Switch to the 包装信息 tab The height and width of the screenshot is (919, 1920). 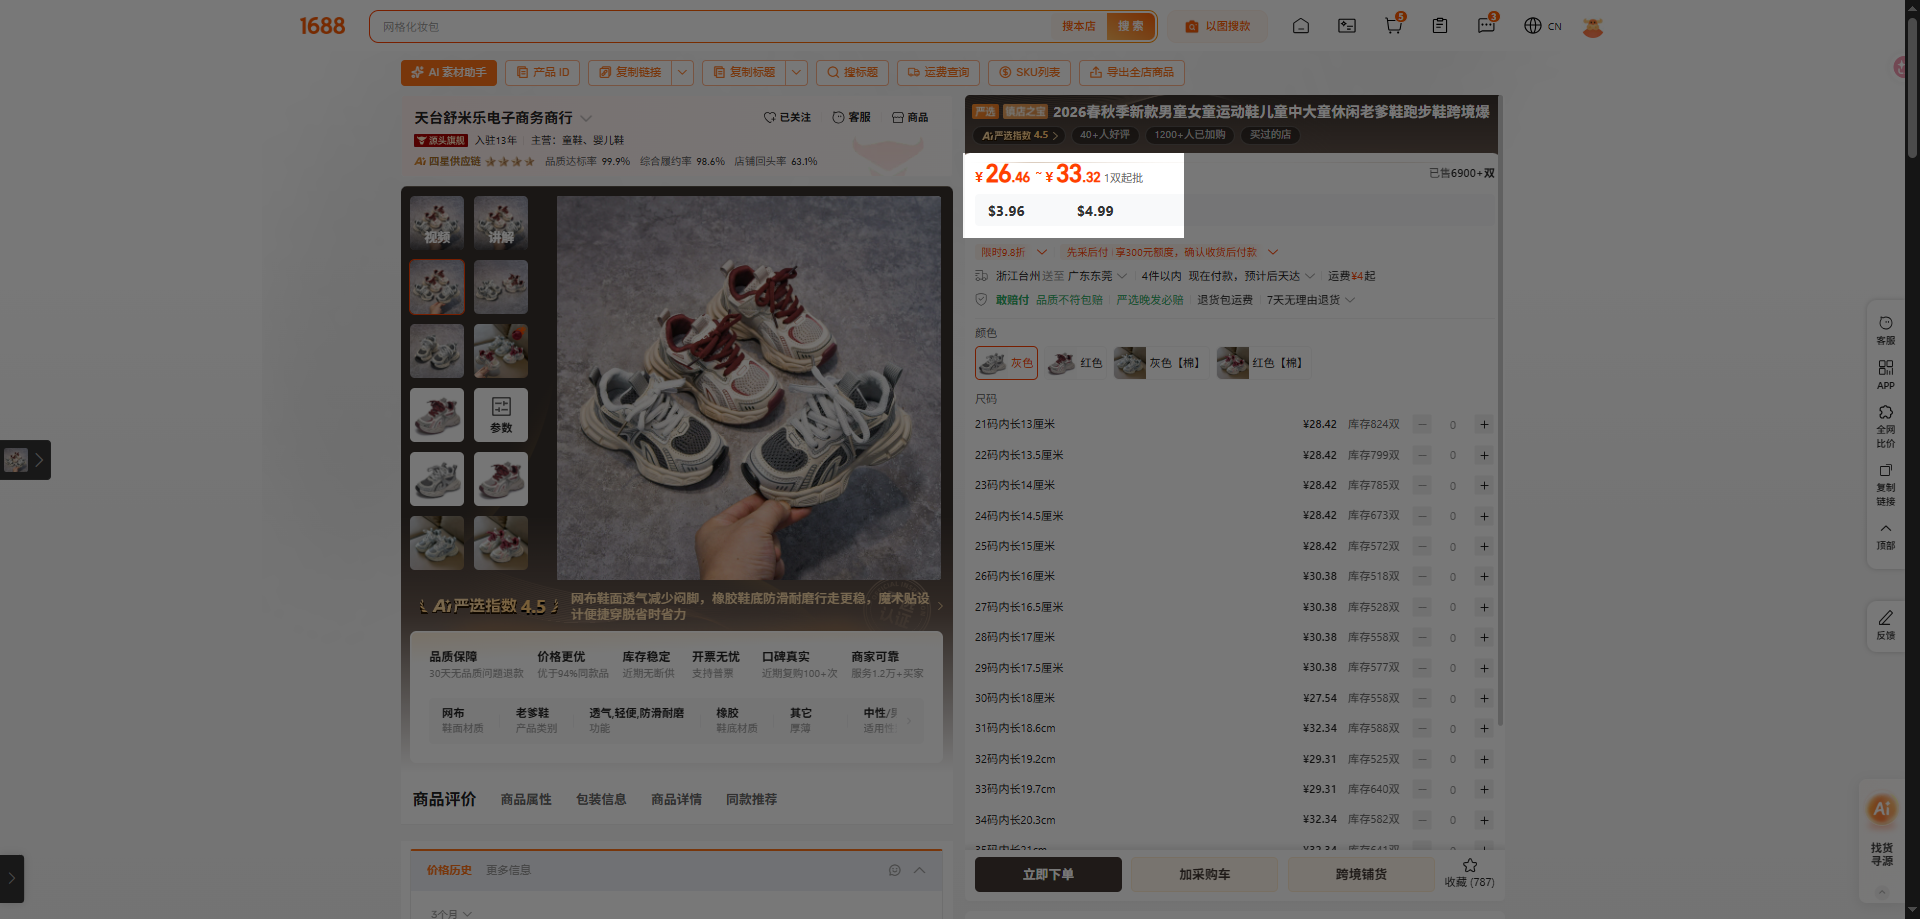click(x=601, y=799)
